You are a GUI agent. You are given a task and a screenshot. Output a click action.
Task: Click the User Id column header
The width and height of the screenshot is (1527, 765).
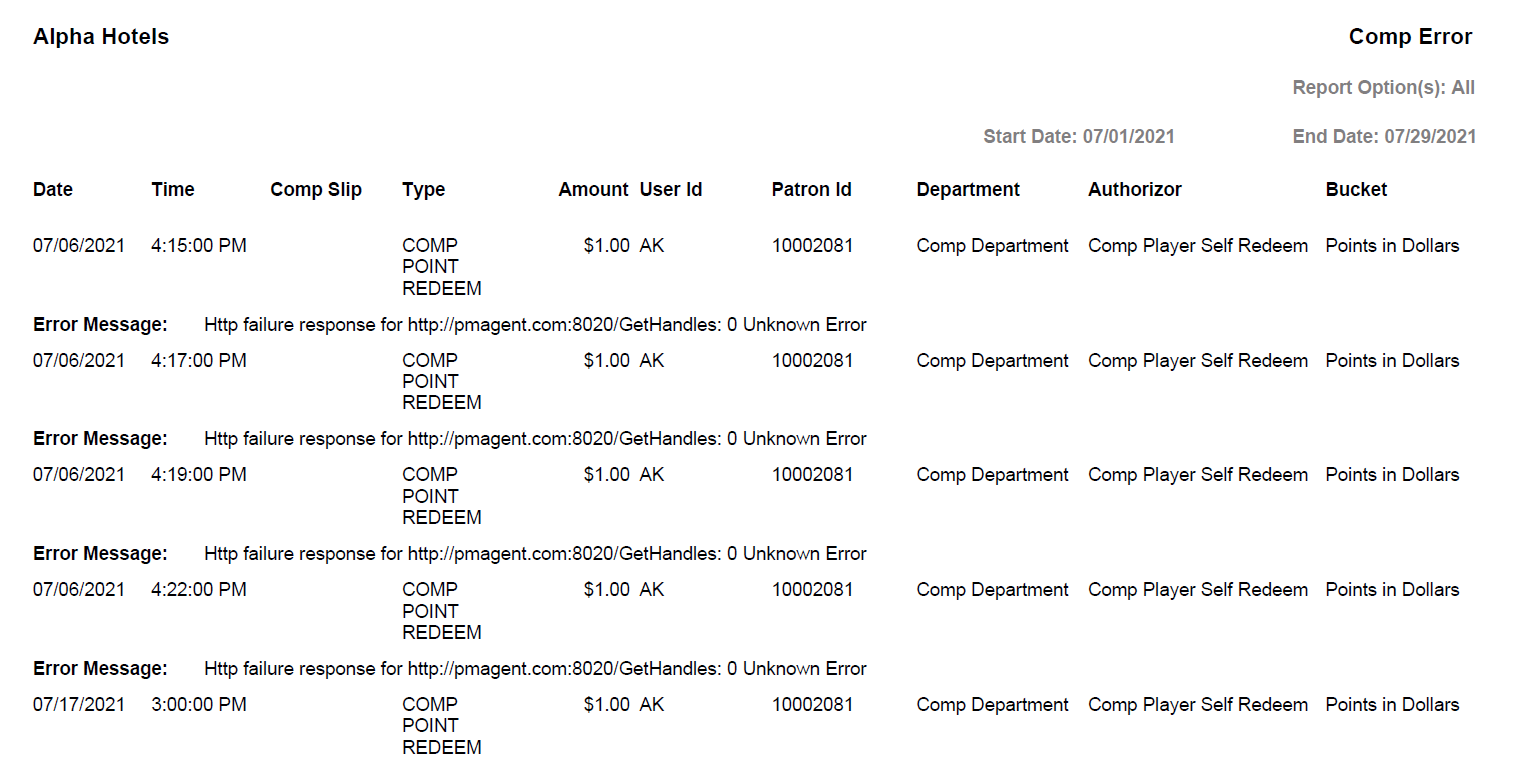(671, 190)
